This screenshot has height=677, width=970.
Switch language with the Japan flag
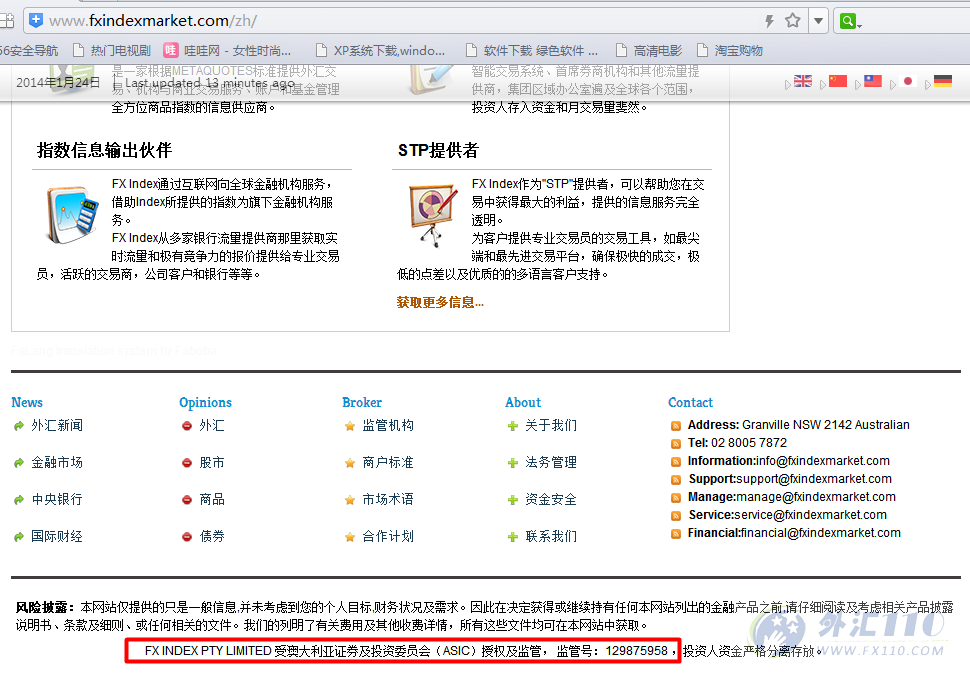[x=908, y=81]
